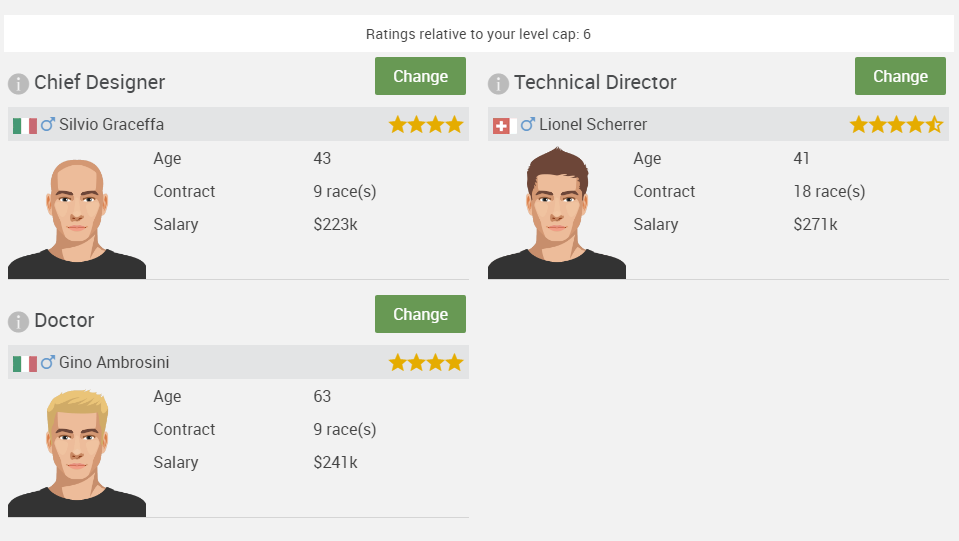Click the Italian flag beside Silvio Graceffa

(x=25, y=126)
